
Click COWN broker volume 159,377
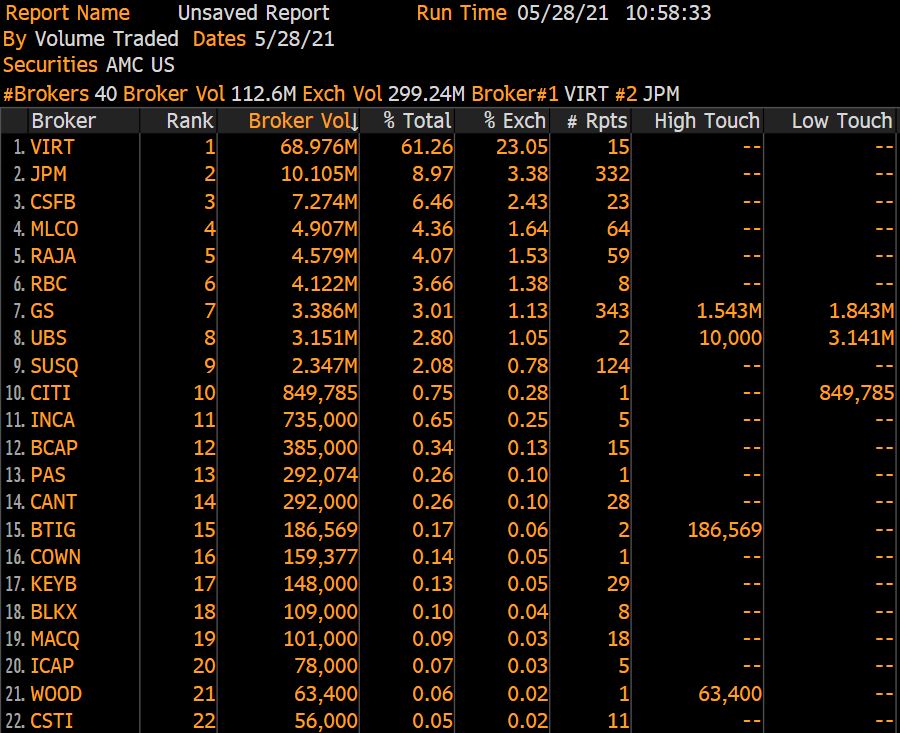320,556
